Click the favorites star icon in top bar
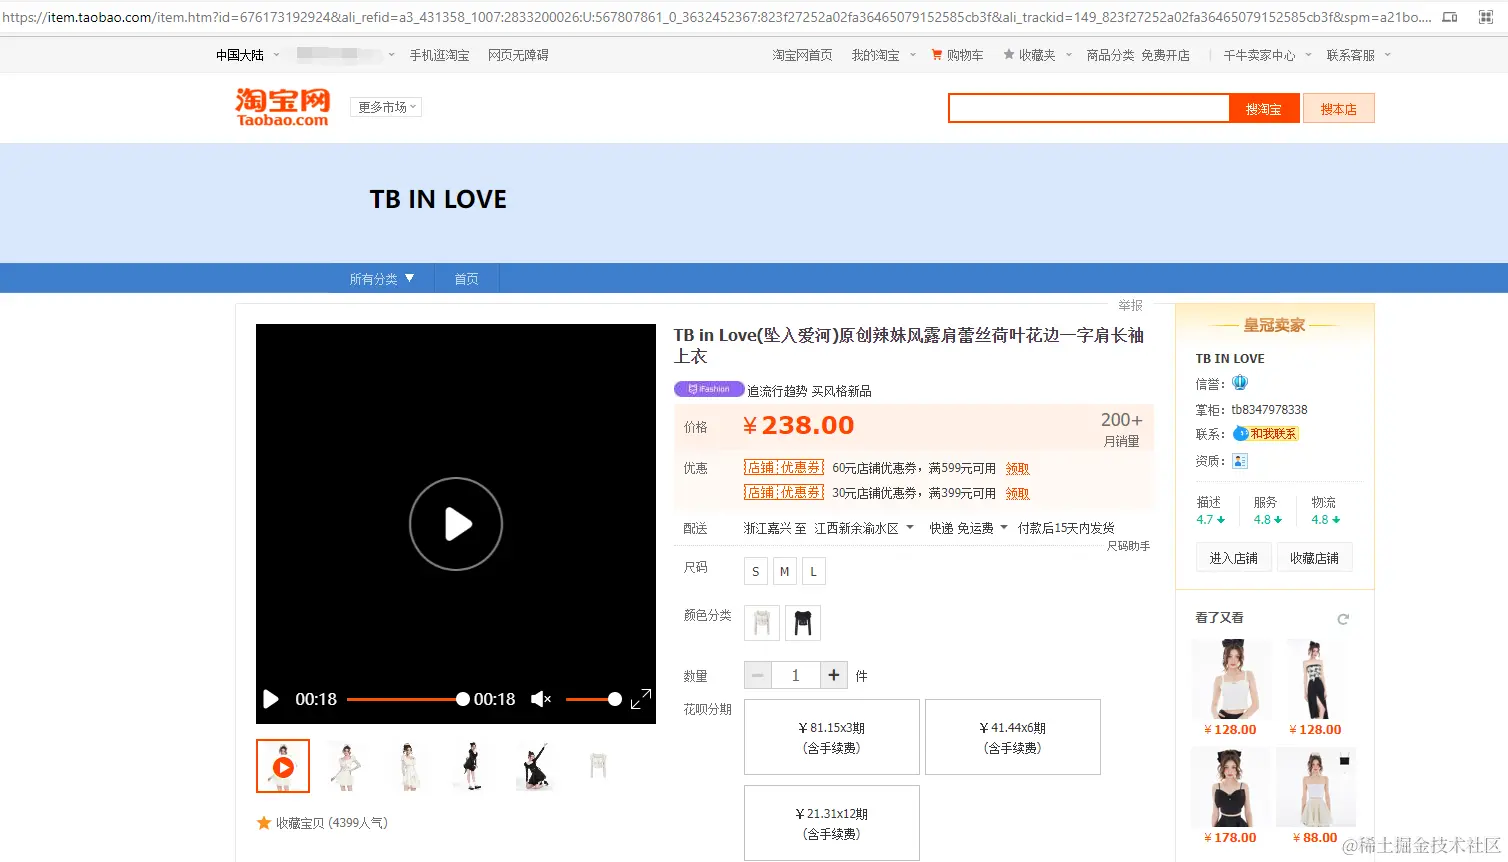Screen dimensions: 1508x862 pyautogui.click(x=1009, y=55)
